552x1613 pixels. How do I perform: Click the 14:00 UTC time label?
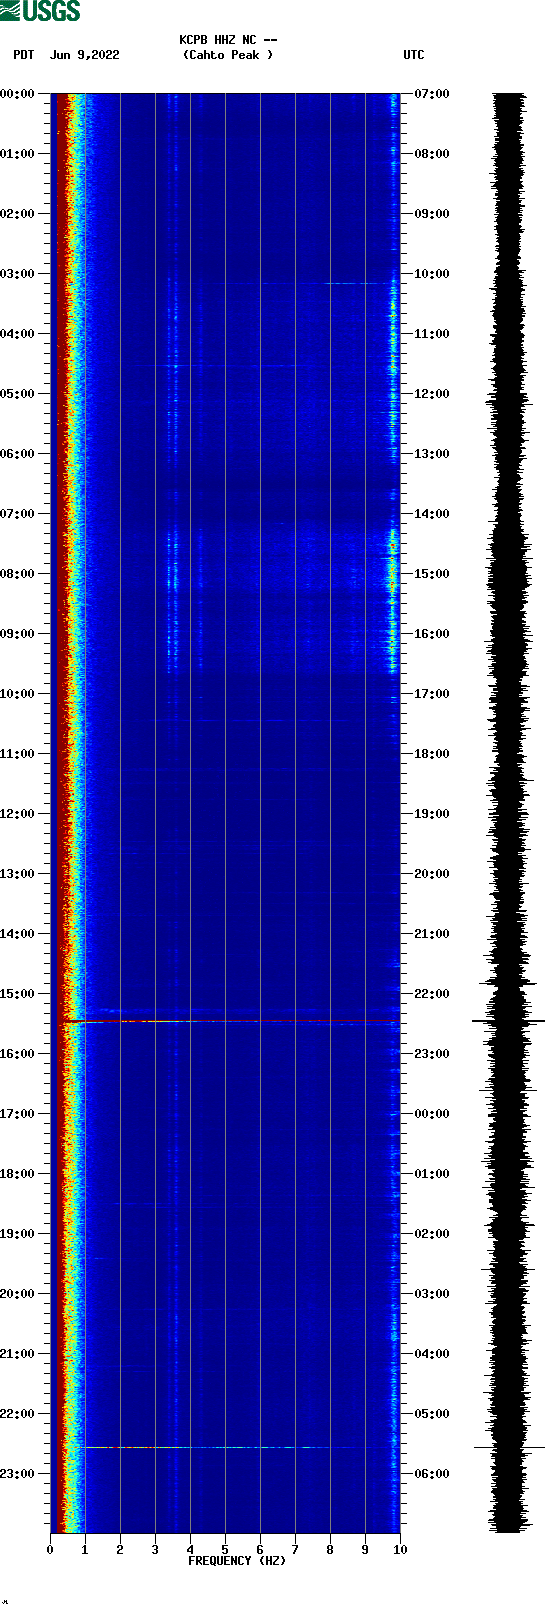tap(432, 514)
